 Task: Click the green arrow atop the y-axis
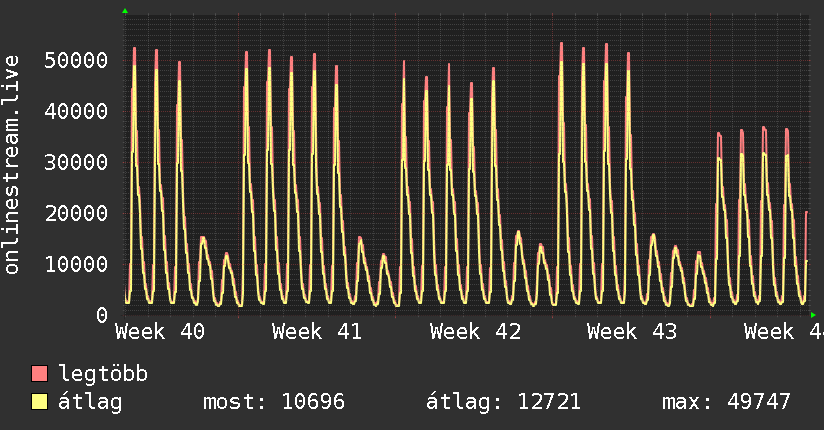125,11
